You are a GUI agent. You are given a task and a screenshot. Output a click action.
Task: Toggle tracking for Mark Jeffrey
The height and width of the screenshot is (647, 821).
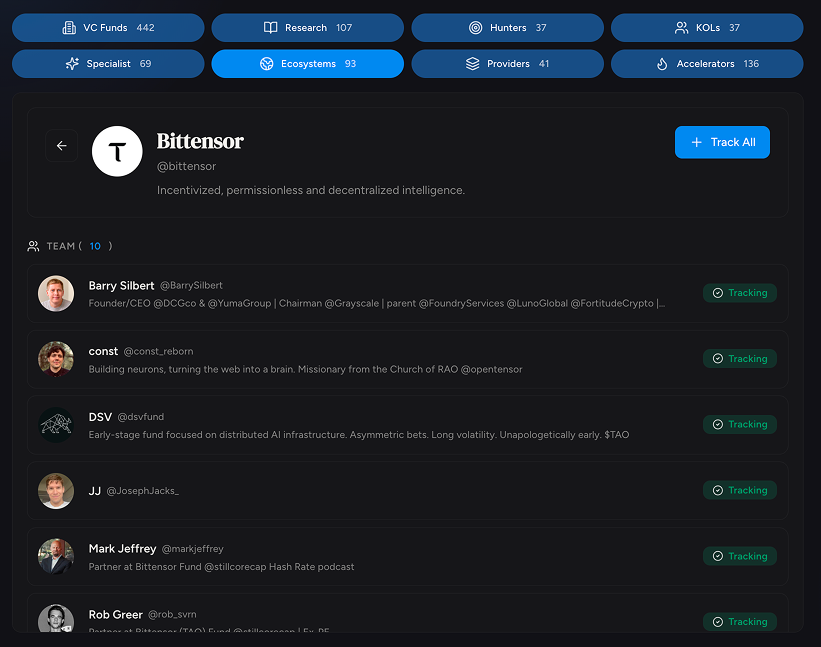(740, 556)
